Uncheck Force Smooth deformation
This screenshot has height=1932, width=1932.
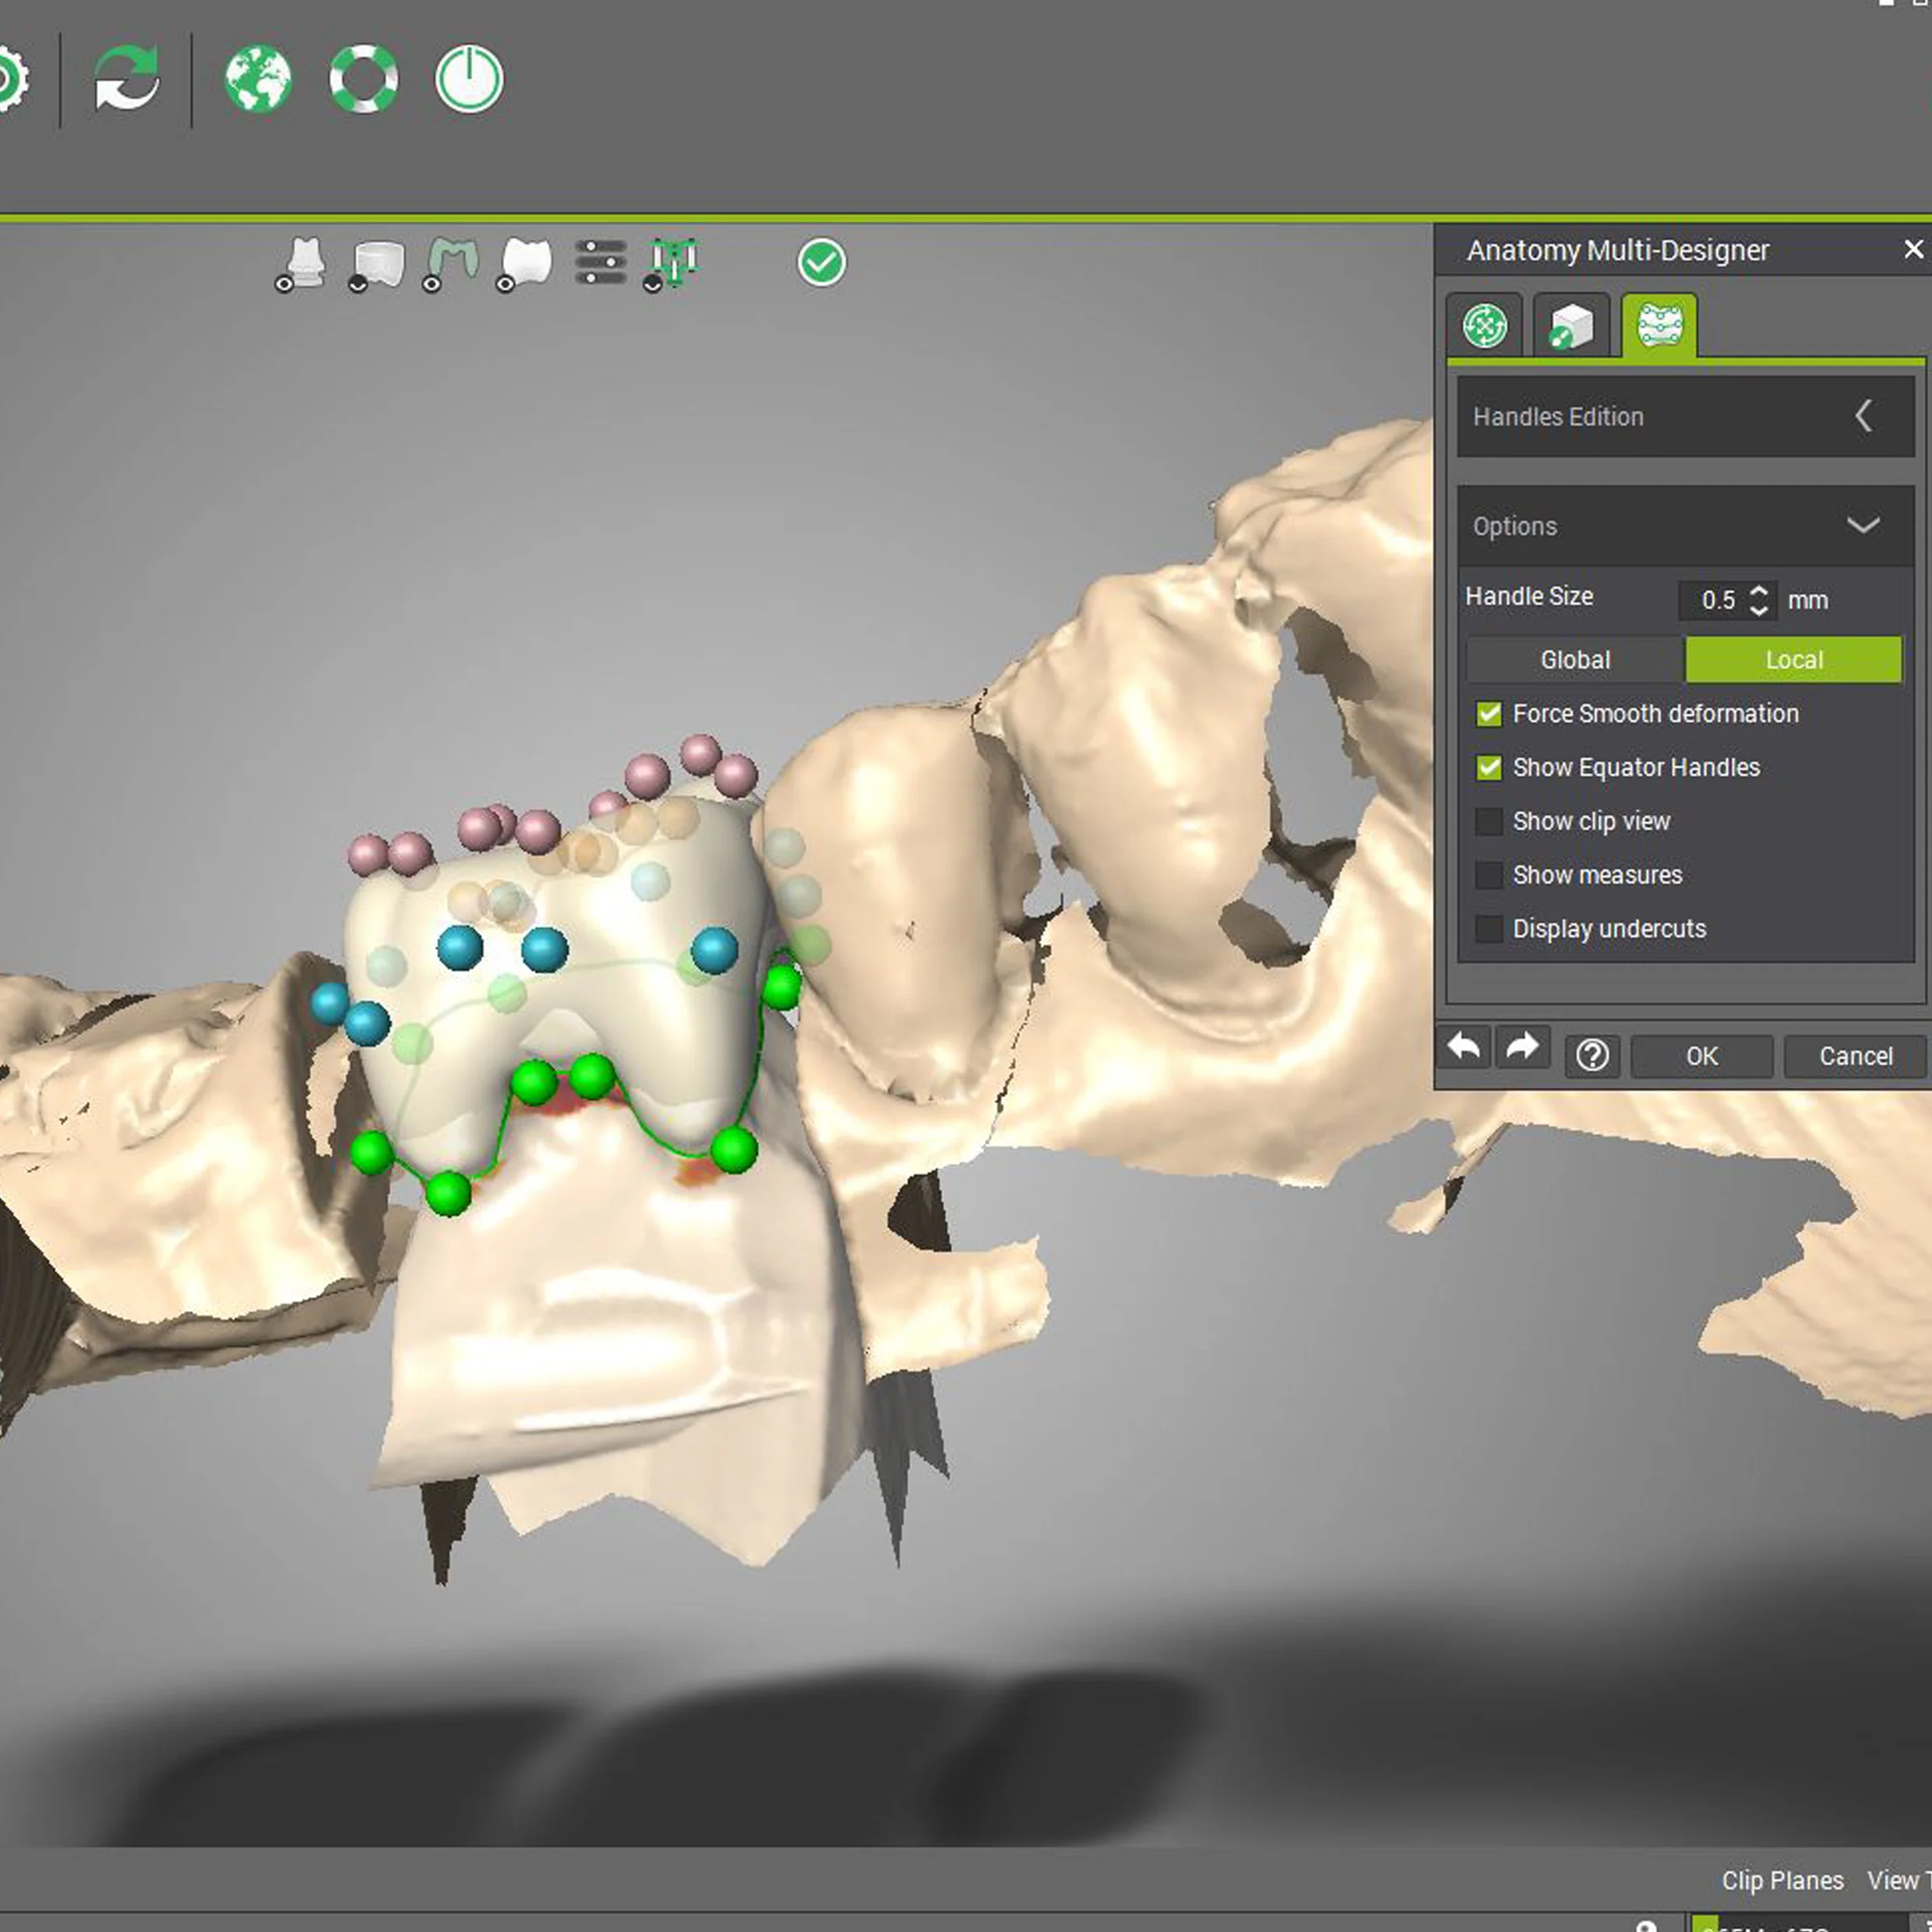1488,713
